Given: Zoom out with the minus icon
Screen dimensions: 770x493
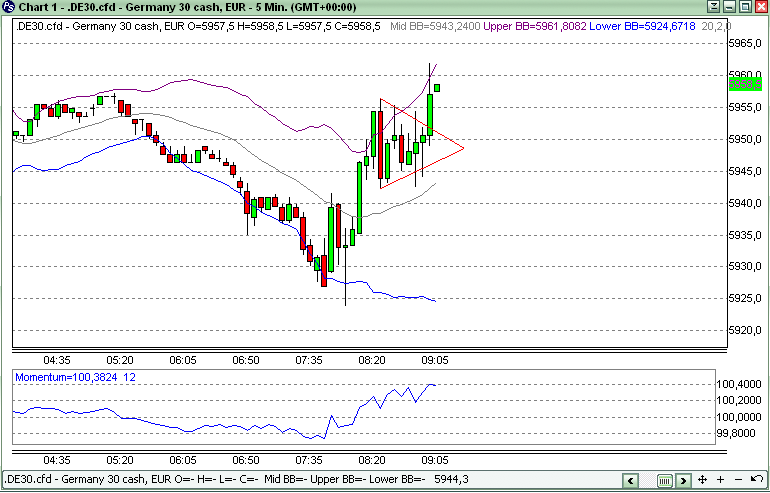Looking at the screenshot, I should point(738,479).
